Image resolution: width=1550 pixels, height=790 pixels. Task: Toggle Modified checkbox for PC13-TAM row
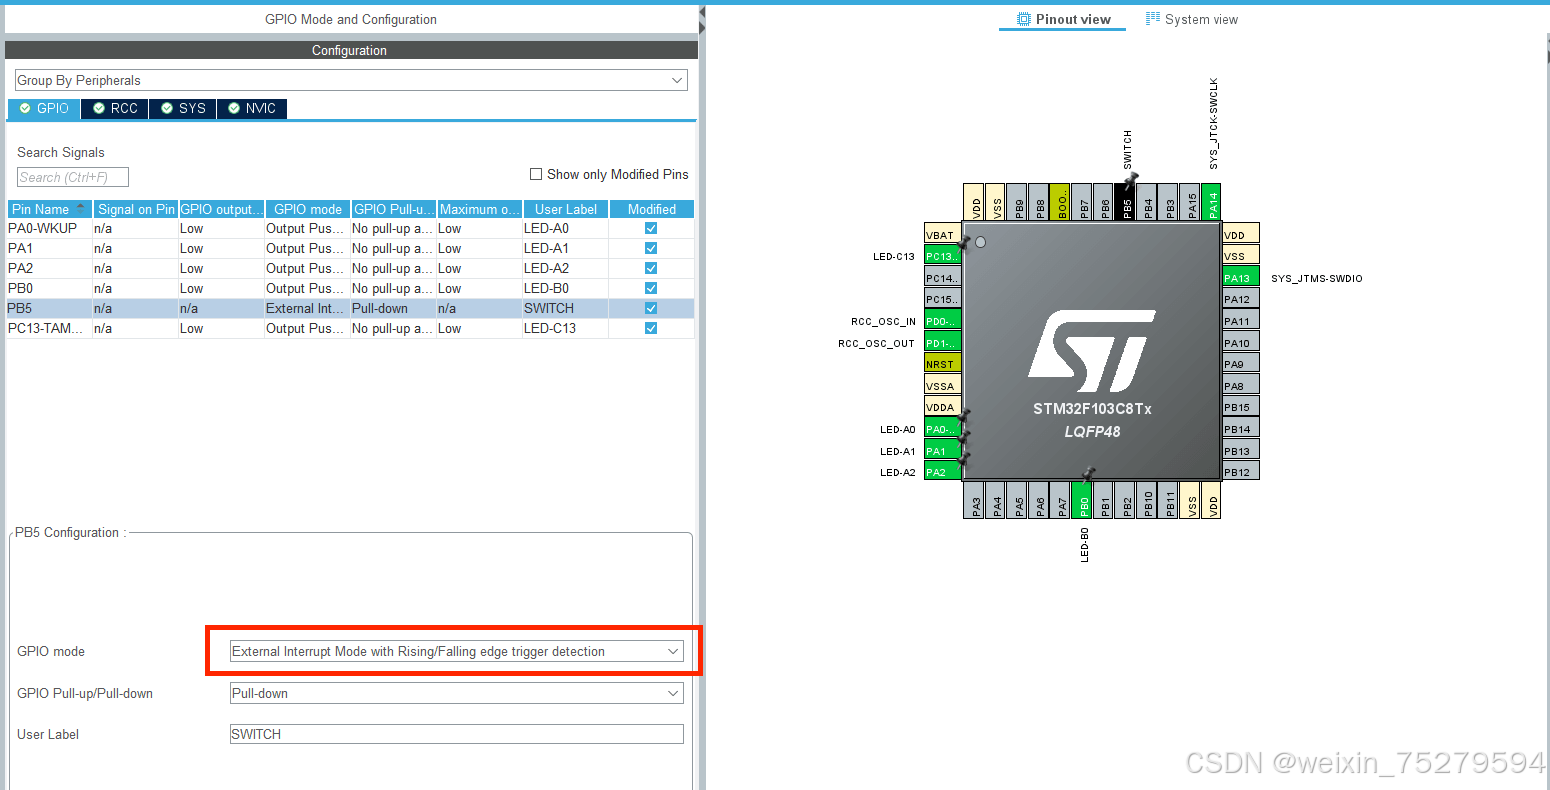pyautogui.click(x=651, y=328)
